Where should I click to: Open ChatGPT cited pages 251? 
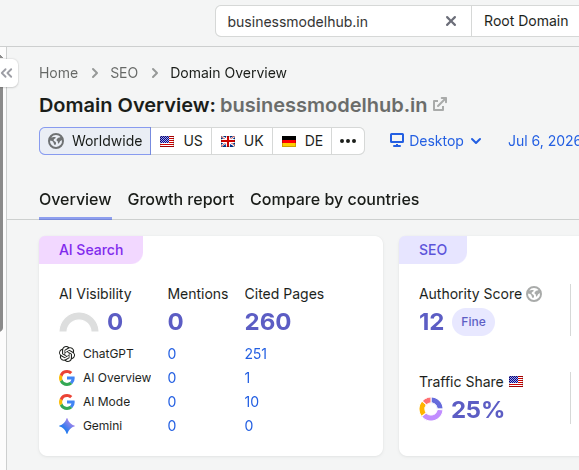point(256,354)
